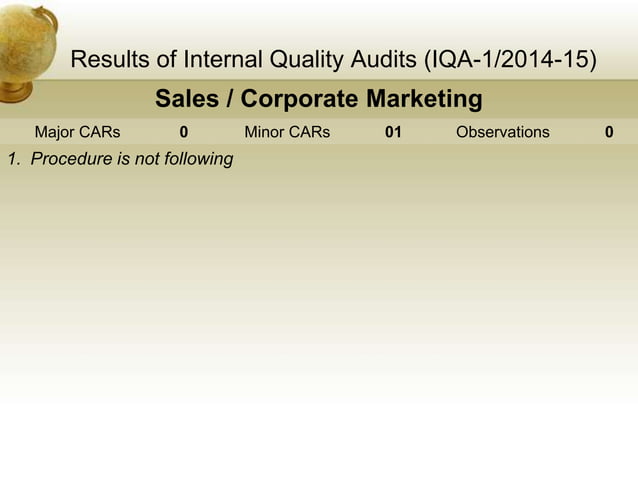Click the word 'following' in the finding
The width and height of the screenshot is (638, 478).
[x=199, y=159]
